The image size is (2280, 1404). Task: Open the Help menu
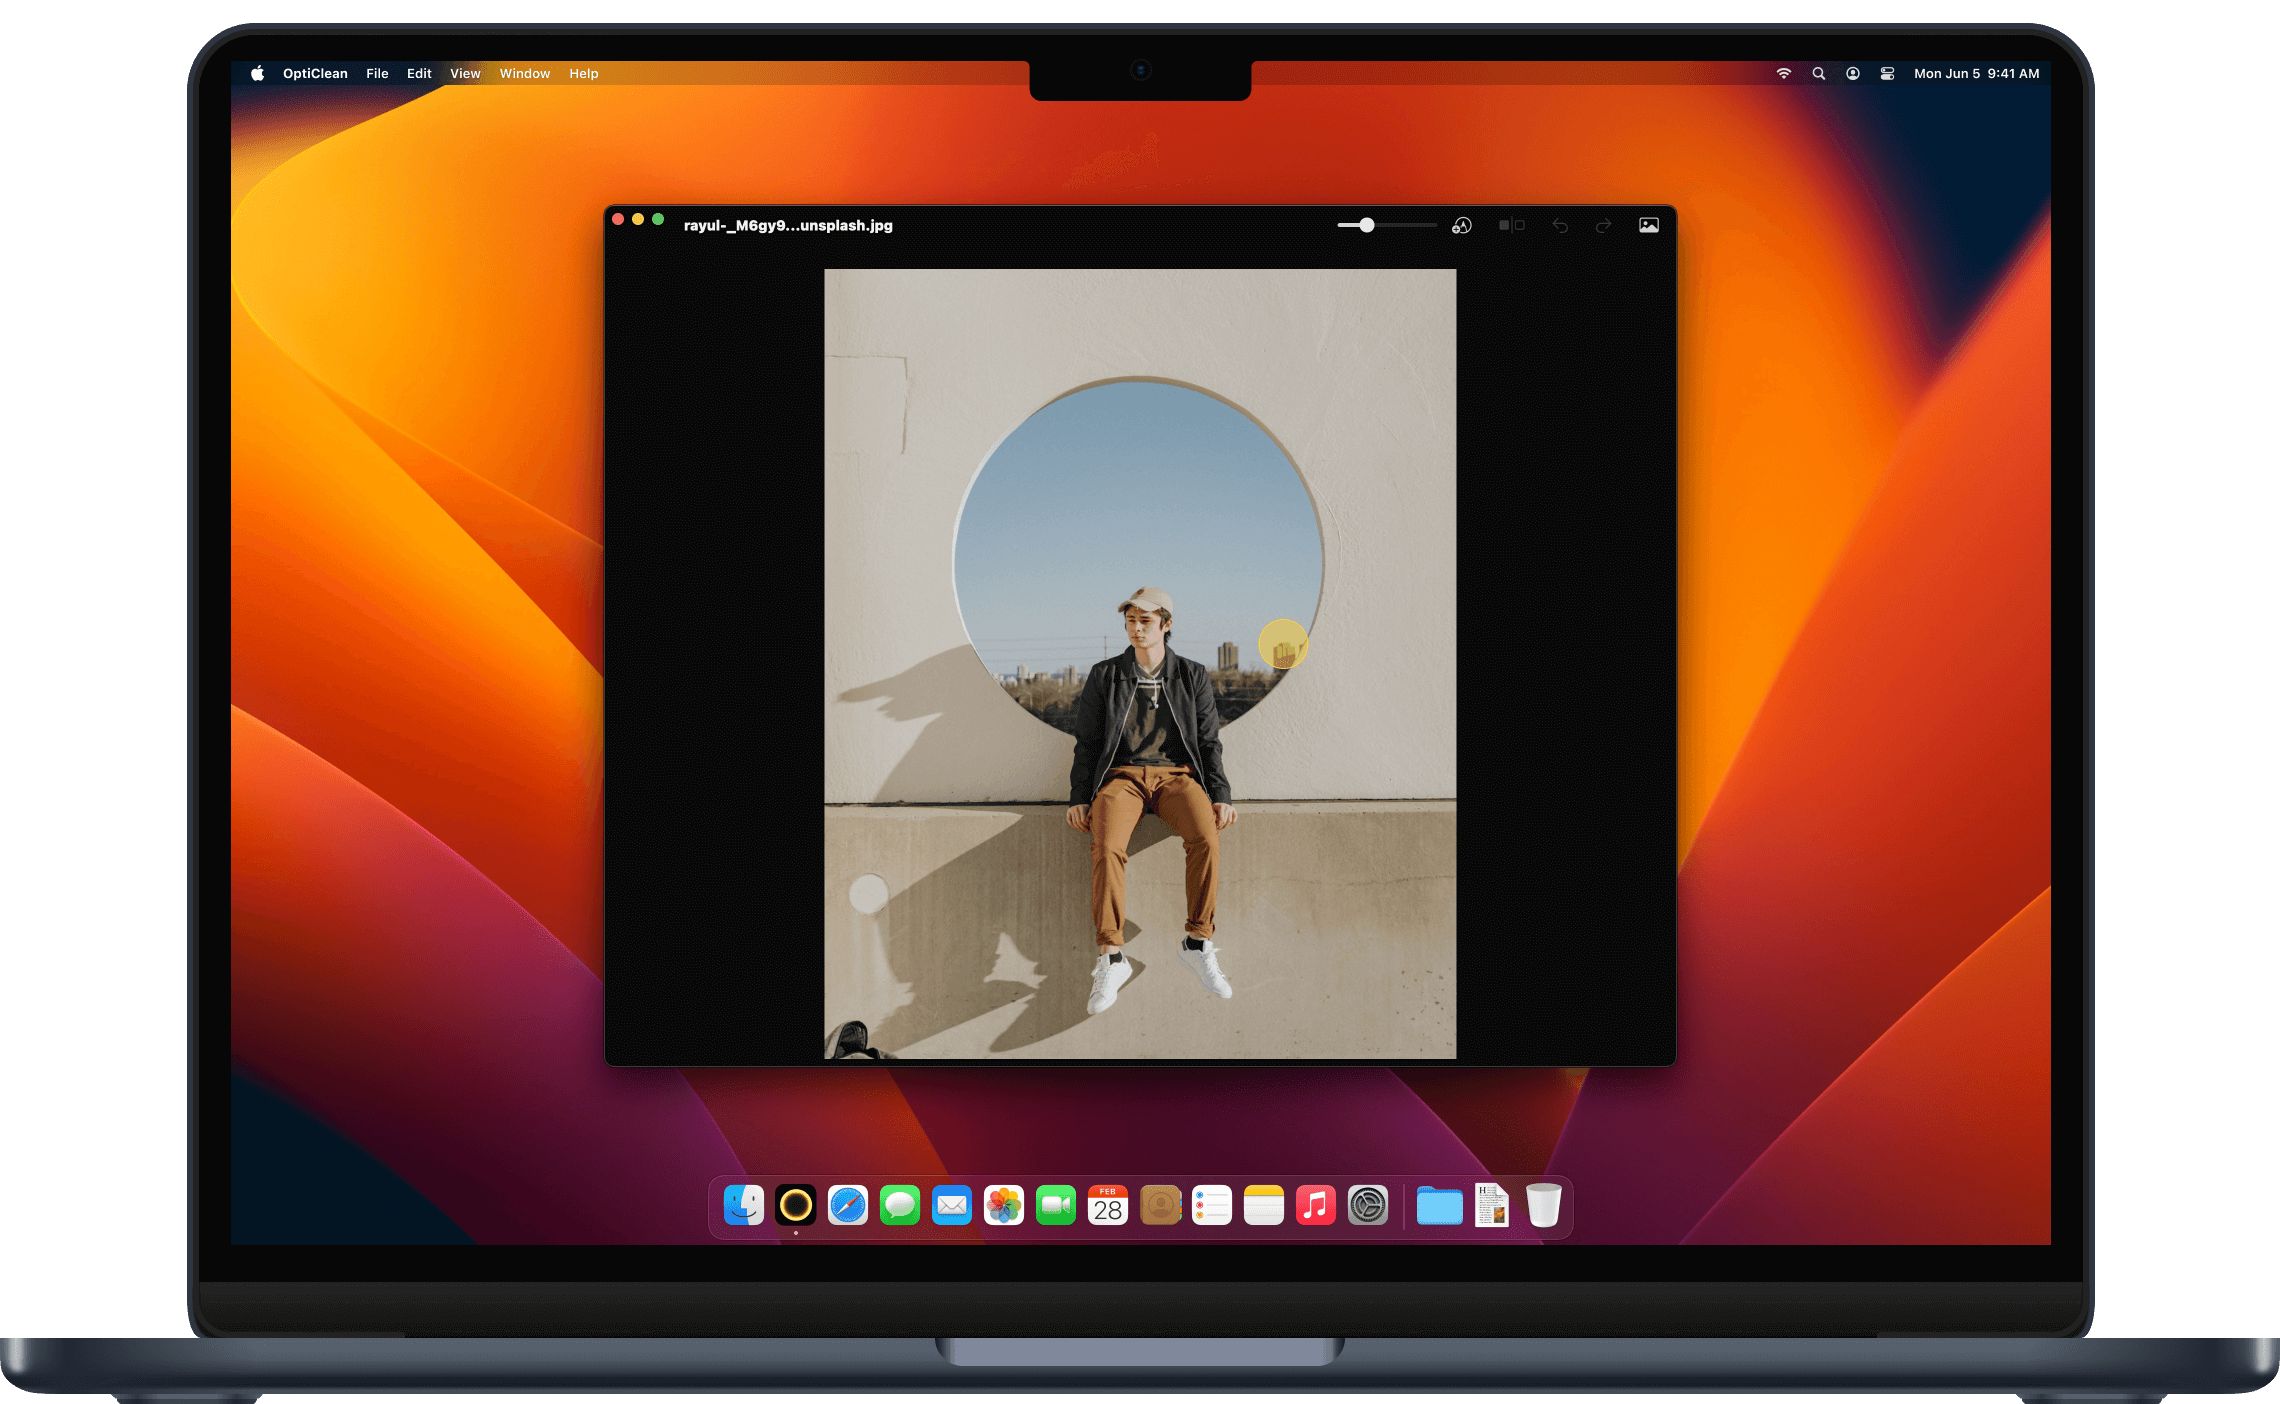pos(584,74)
